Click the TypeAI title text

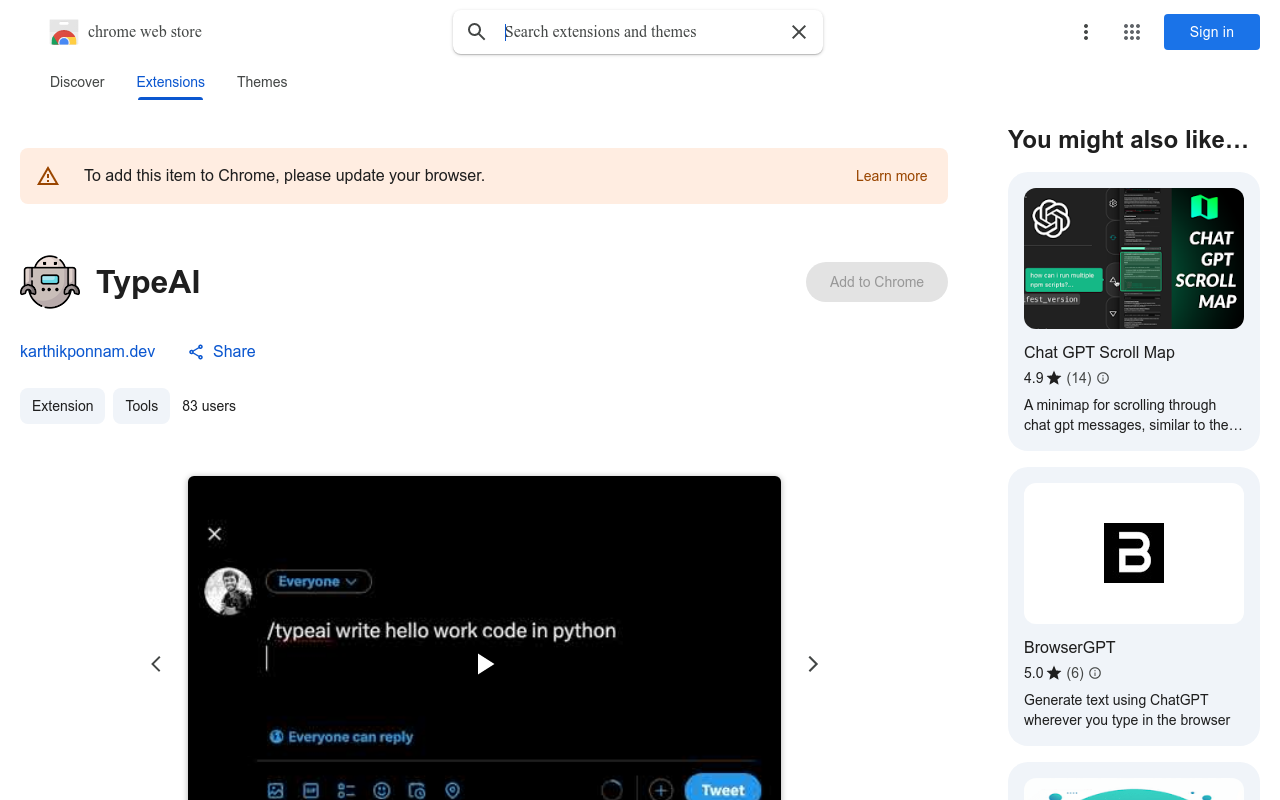click(148, 282)
